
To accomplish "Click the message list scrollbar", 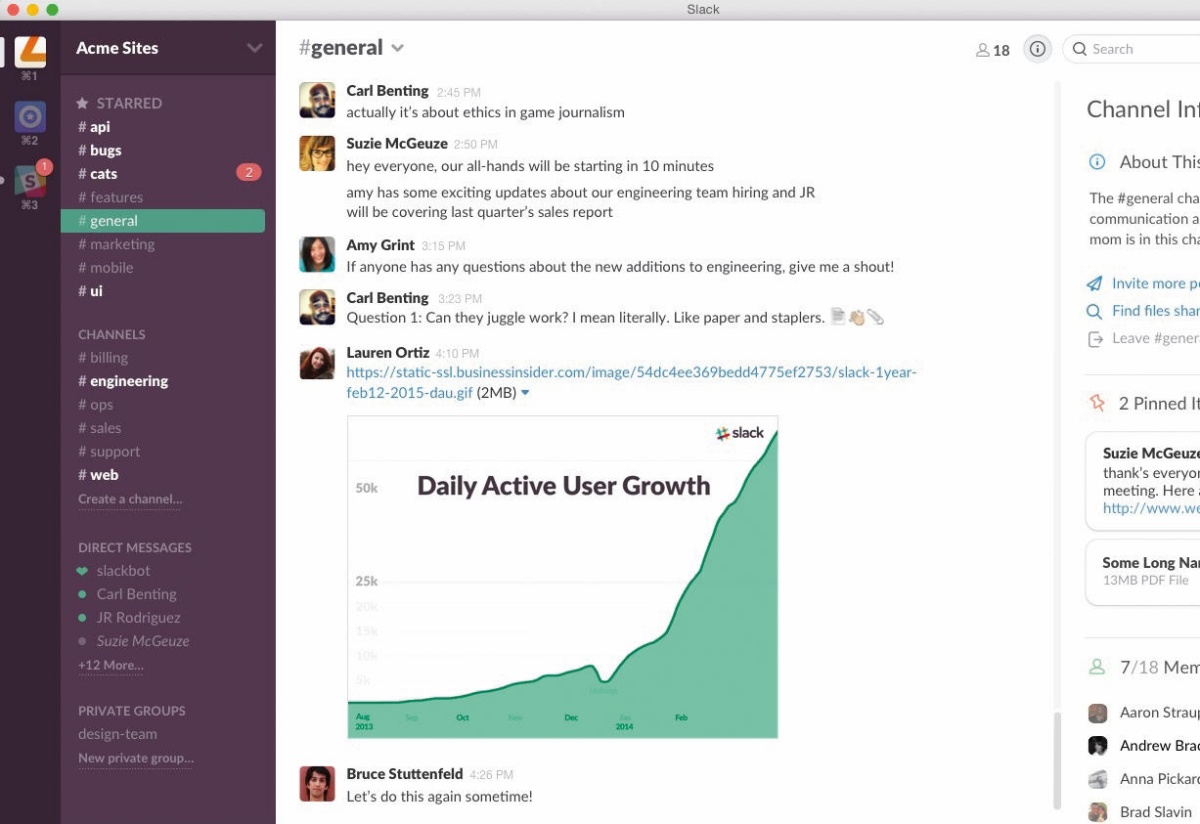I will click(x=1055, y=760).
